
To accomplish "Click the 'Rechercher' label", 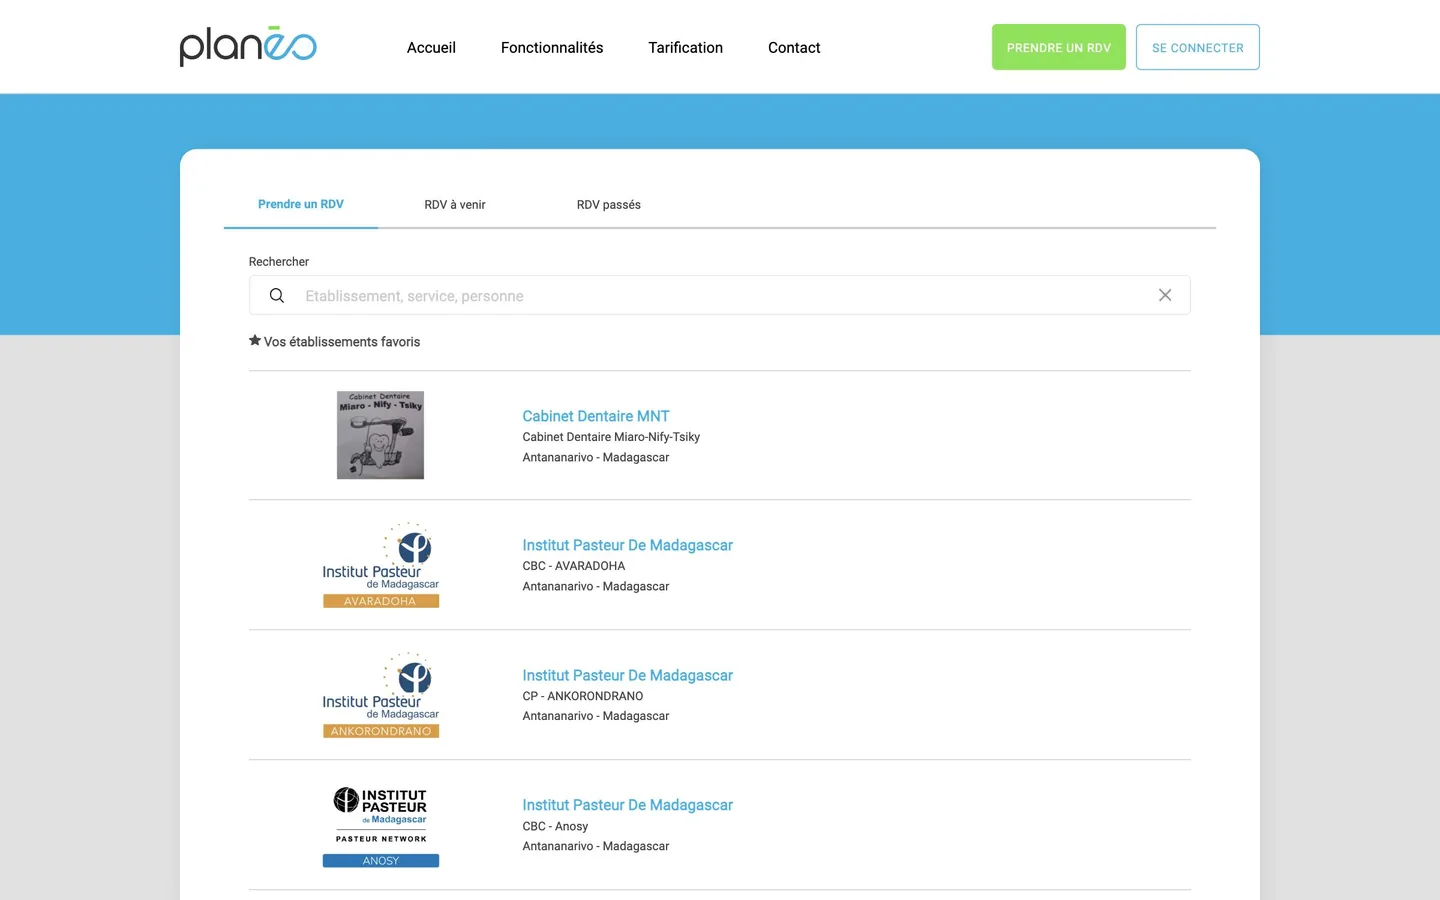I will 279,262.
